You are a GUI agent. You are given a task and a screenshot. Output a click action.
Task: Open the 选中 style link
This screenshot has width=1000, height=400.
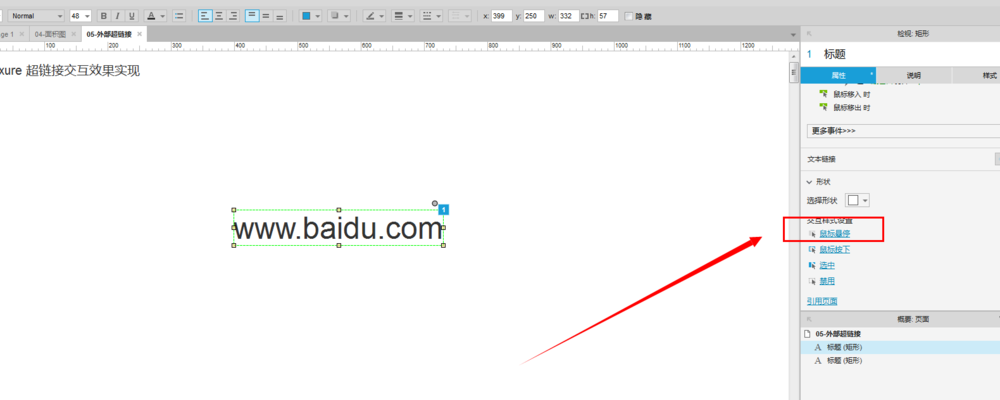click(x=827, y=265)
